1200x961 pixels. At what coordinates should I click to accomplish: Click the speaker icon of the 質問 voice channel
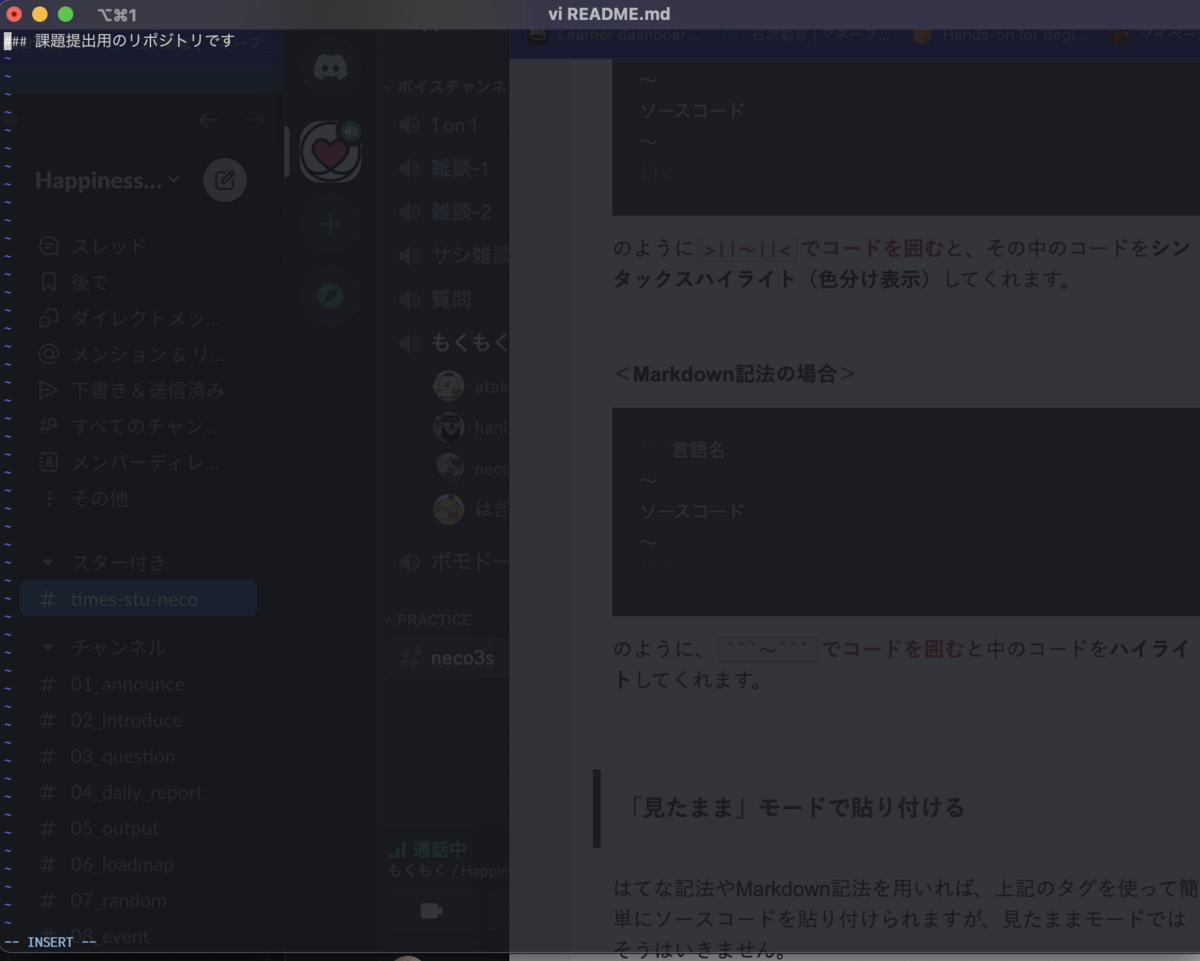(x=409, y=299)
